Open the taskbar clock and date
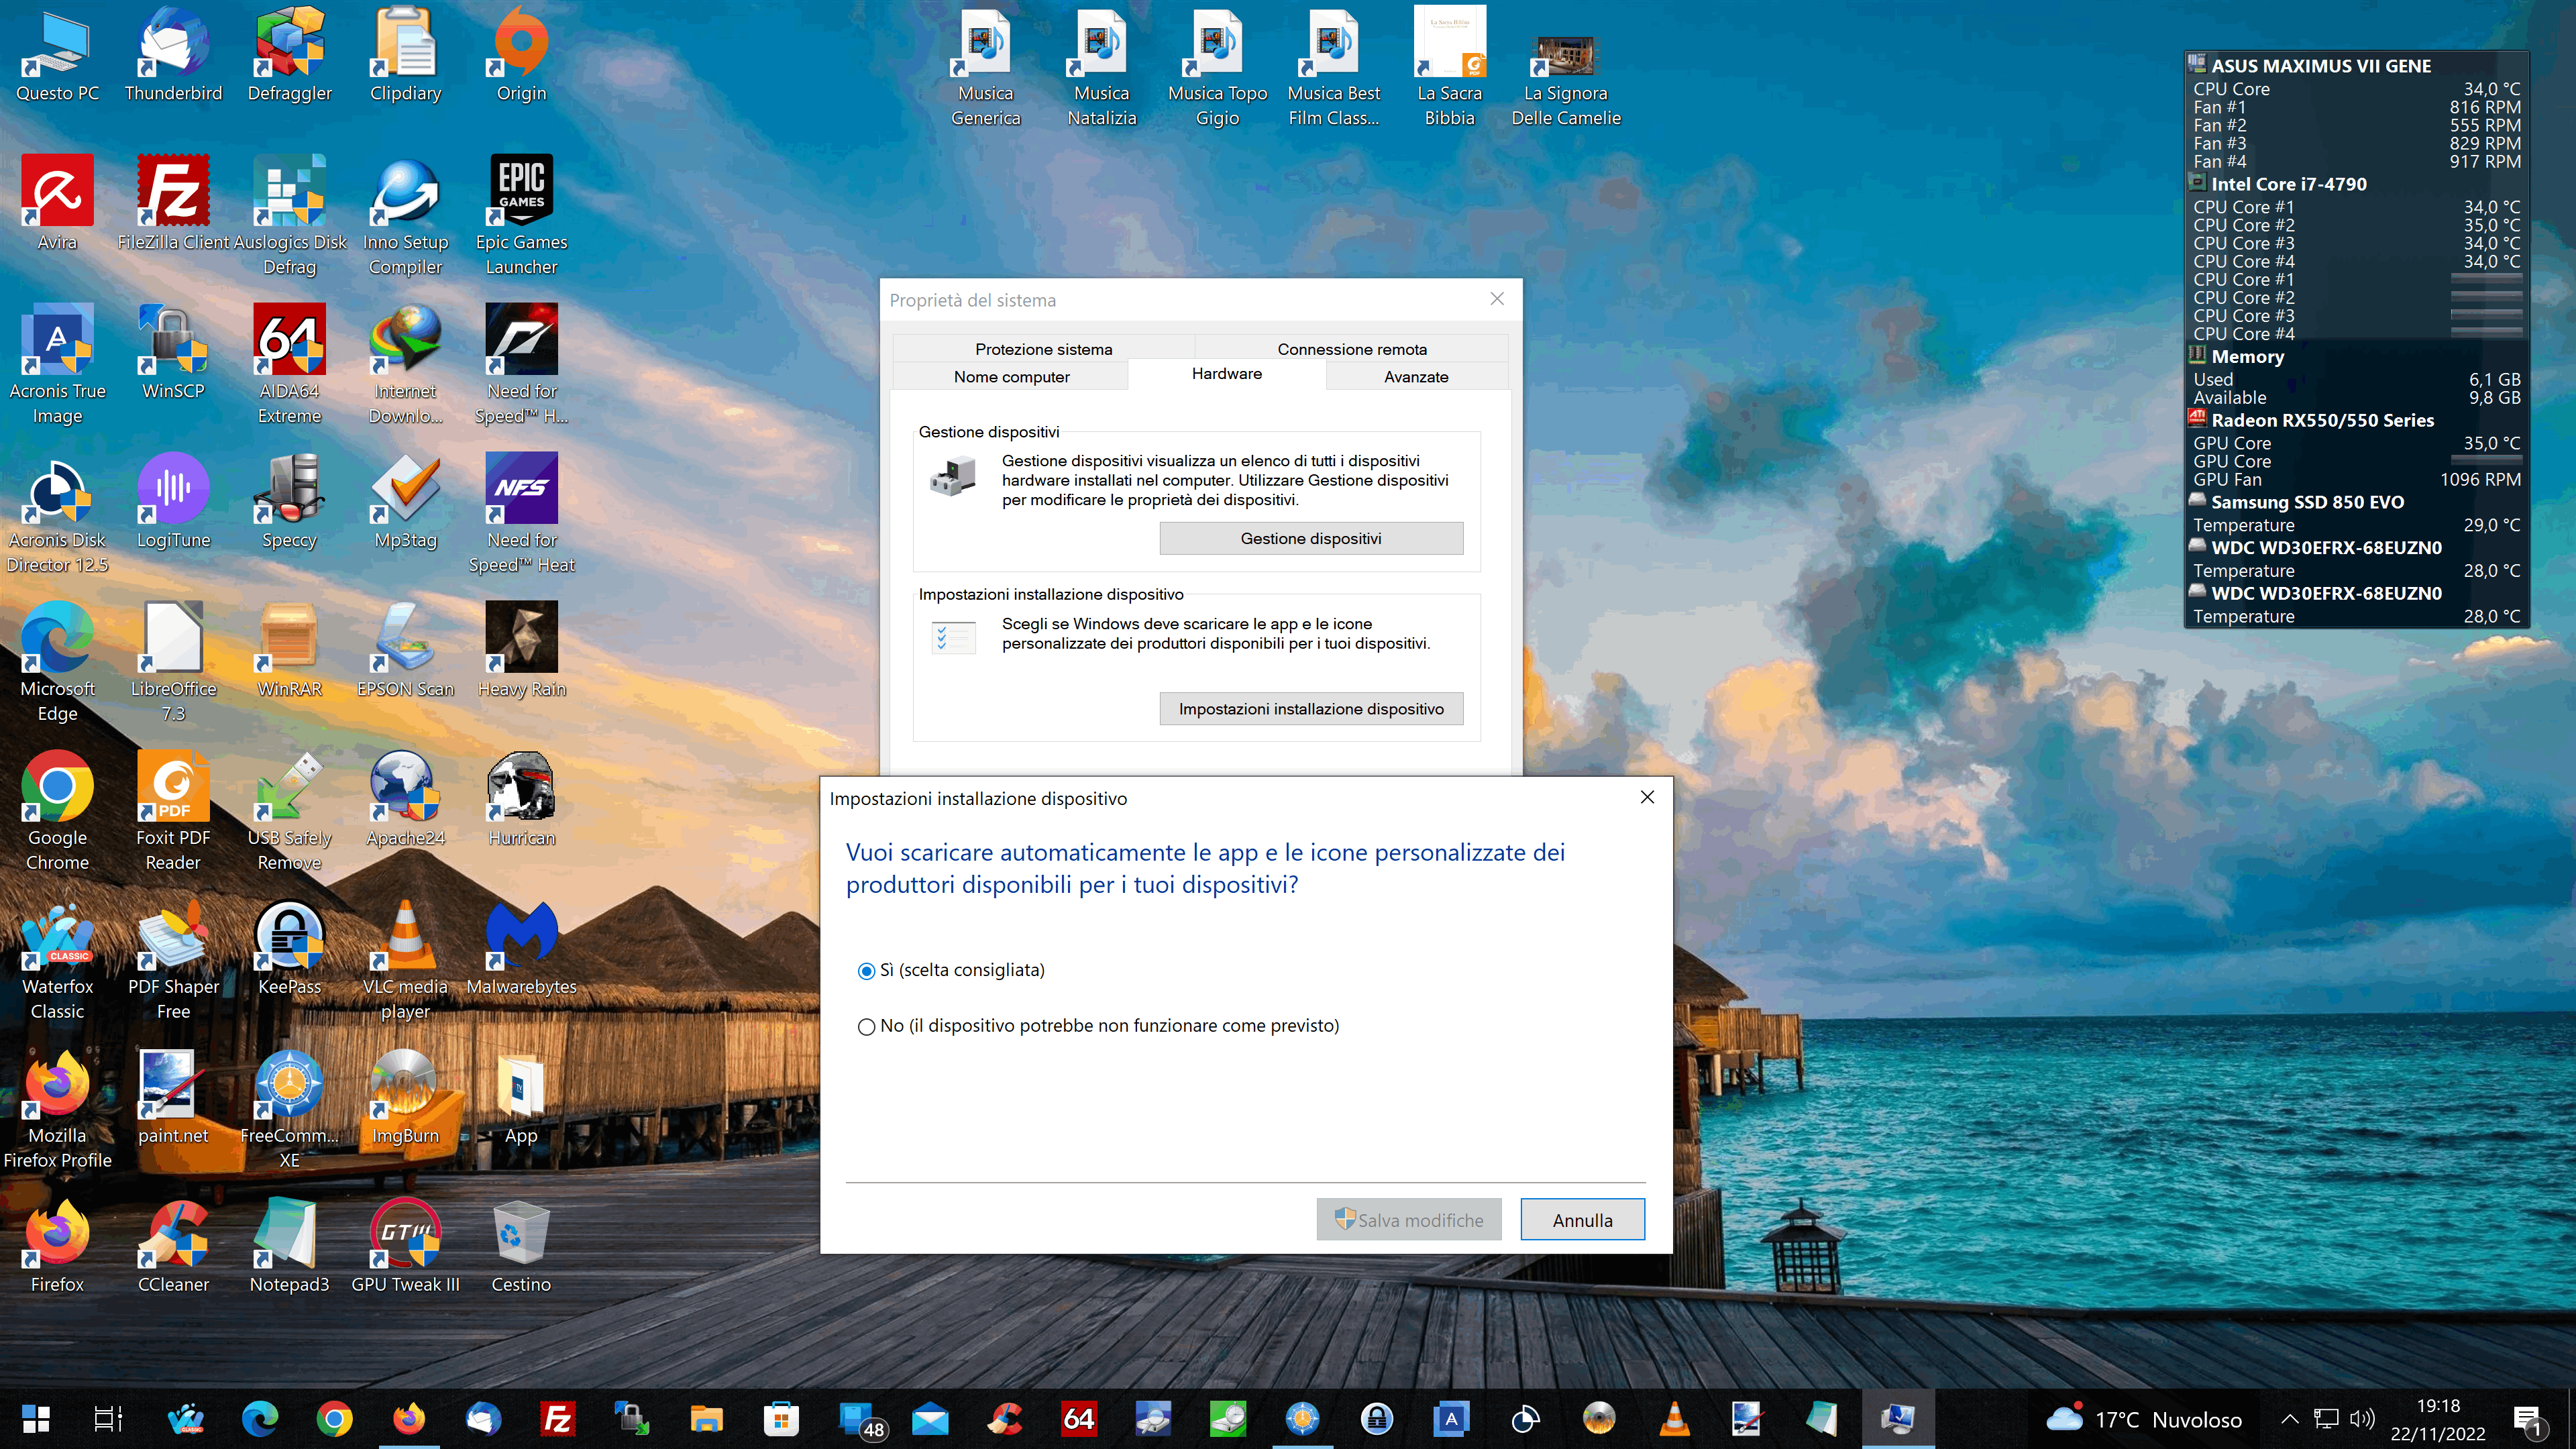Viewport: 2576px width, 1449px height. (x=2437, y=1418)
